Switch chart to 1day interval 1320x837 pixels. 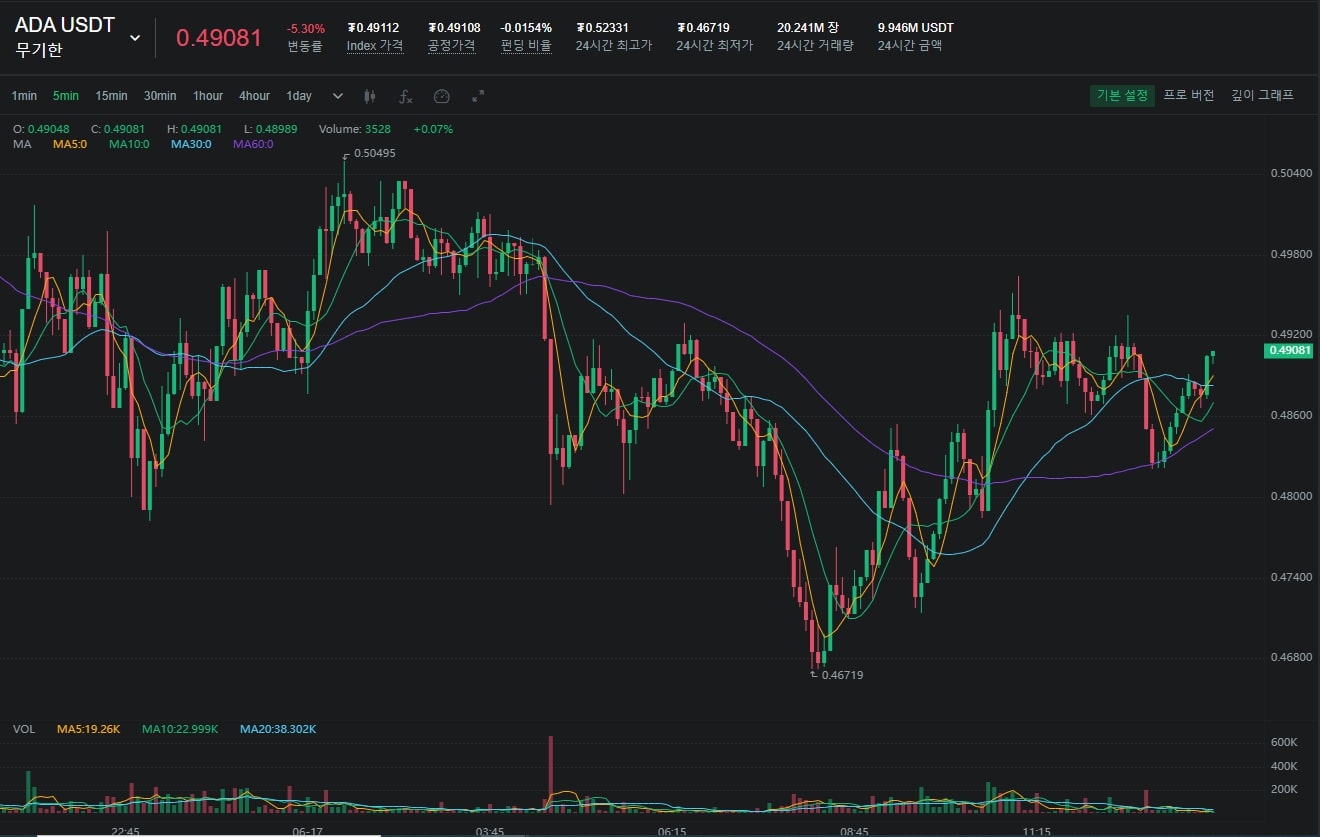coord(299,96)
